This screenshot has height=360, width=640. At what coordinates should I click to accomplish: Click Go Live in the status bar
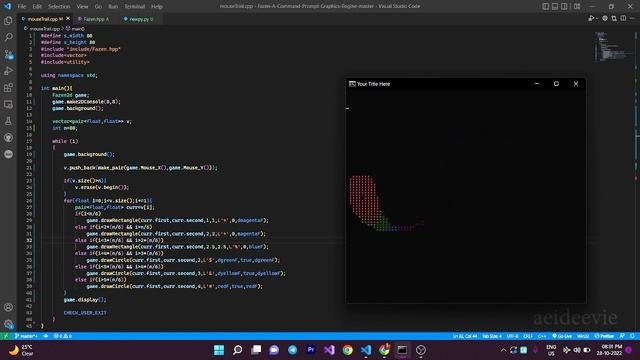pos(562,336)
